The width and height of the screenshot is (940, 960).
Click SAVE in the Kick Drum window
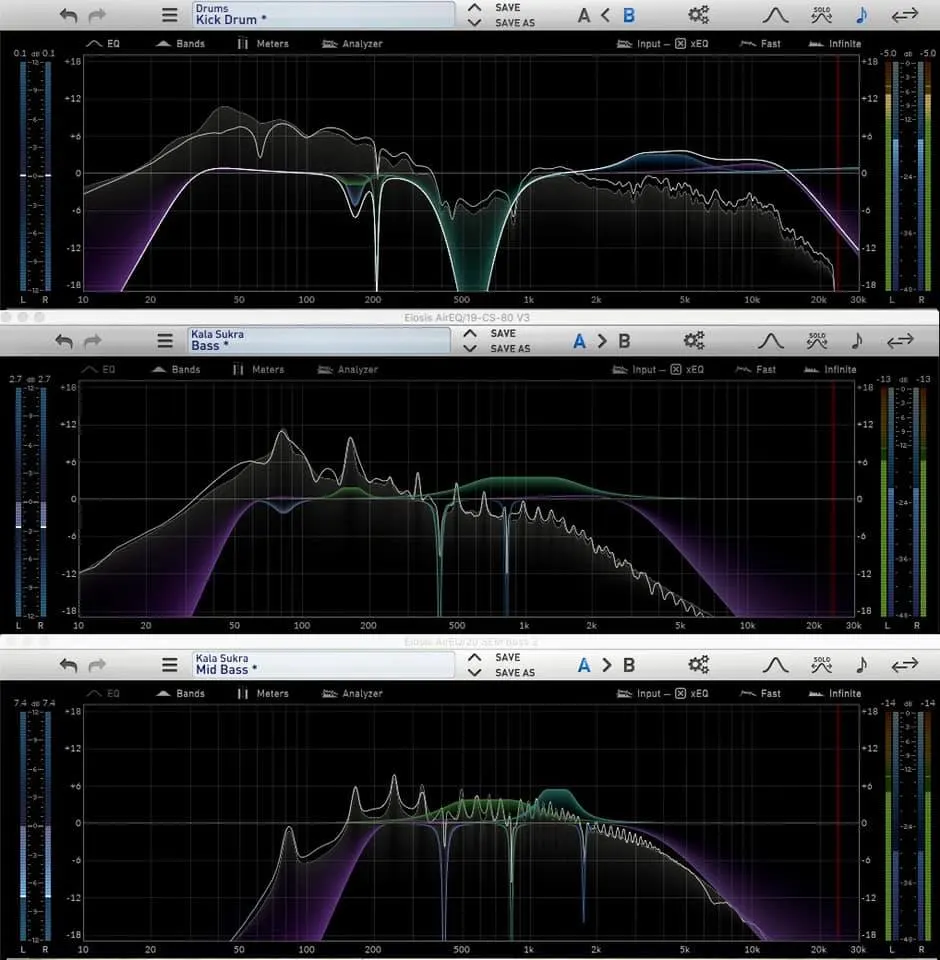coord(508,7)
